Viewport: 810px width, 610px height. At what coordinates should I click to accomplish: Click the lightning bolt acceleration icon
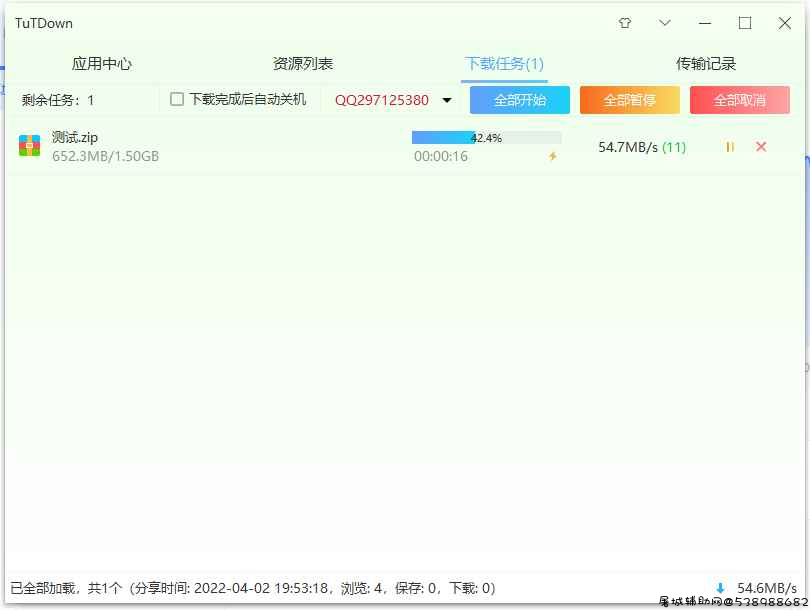tap(553, 156)
